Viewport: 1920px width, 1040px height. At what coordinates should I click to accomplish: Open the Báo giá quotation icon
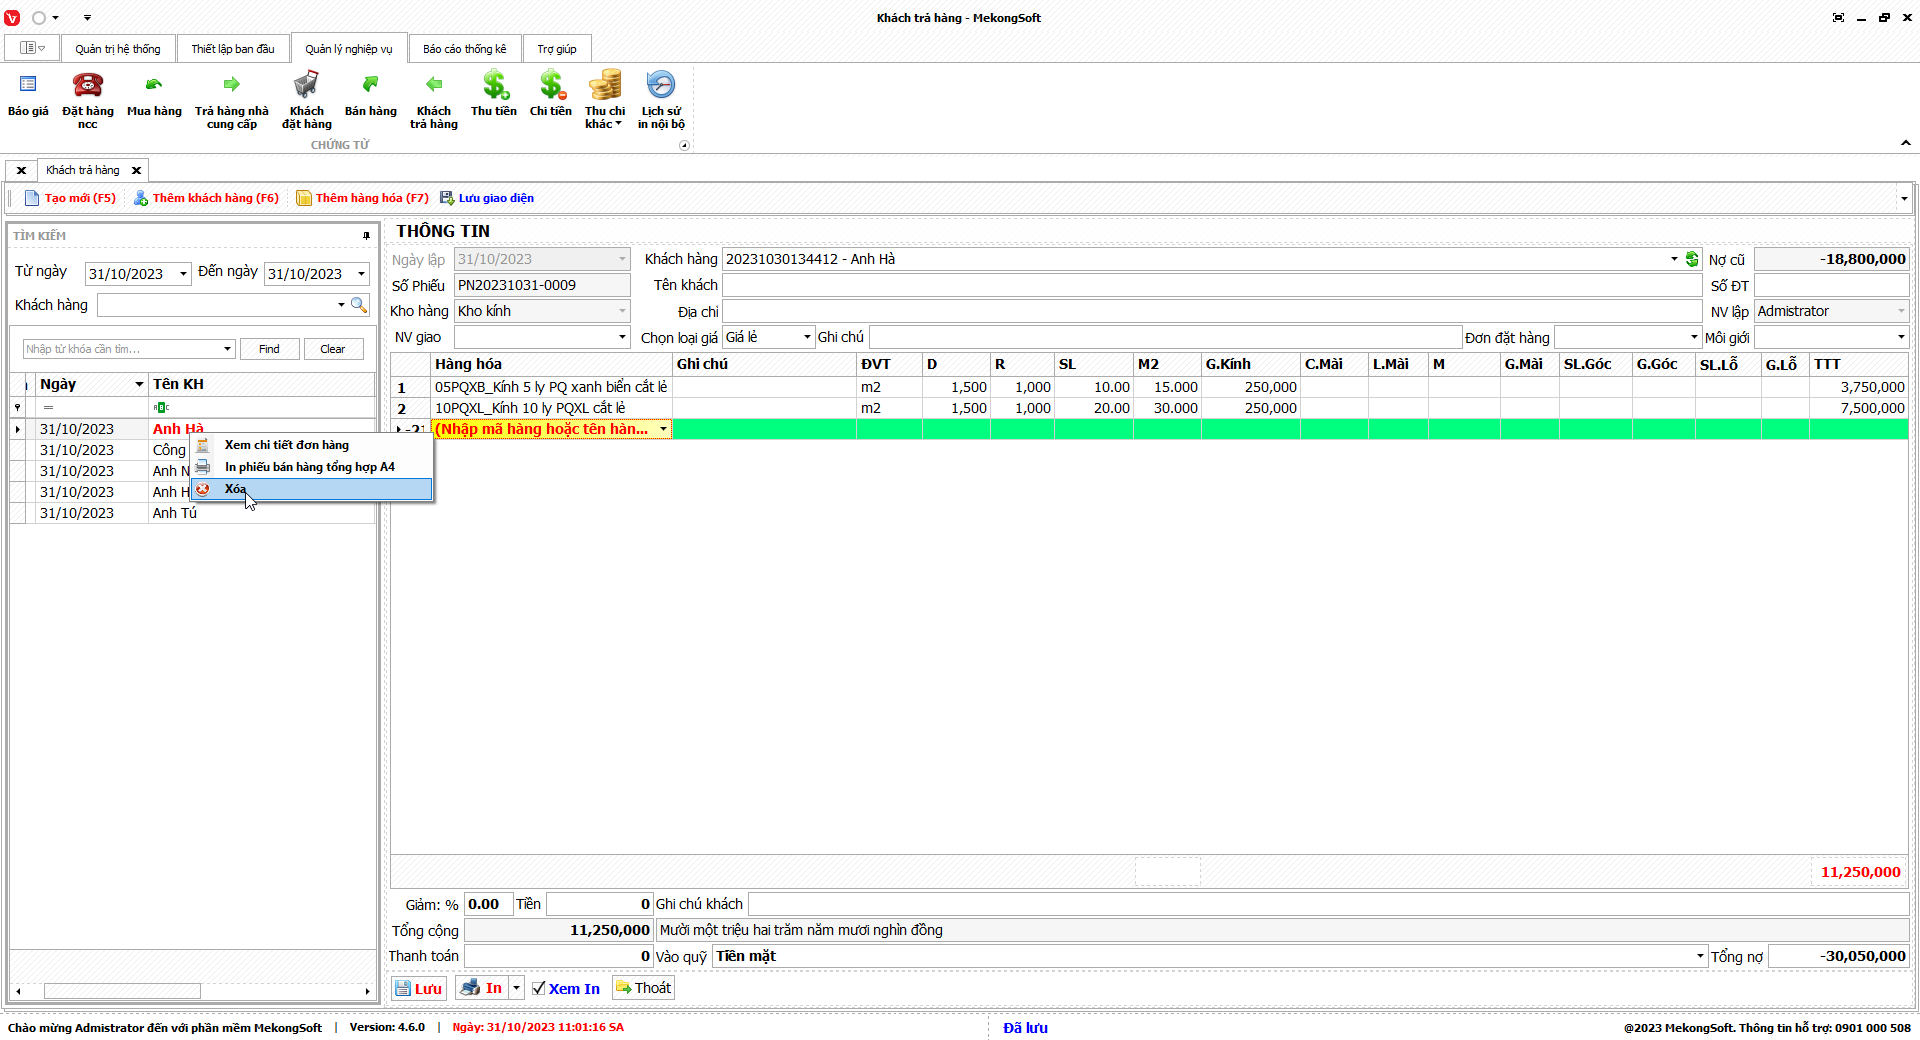[x=28, y=86]
